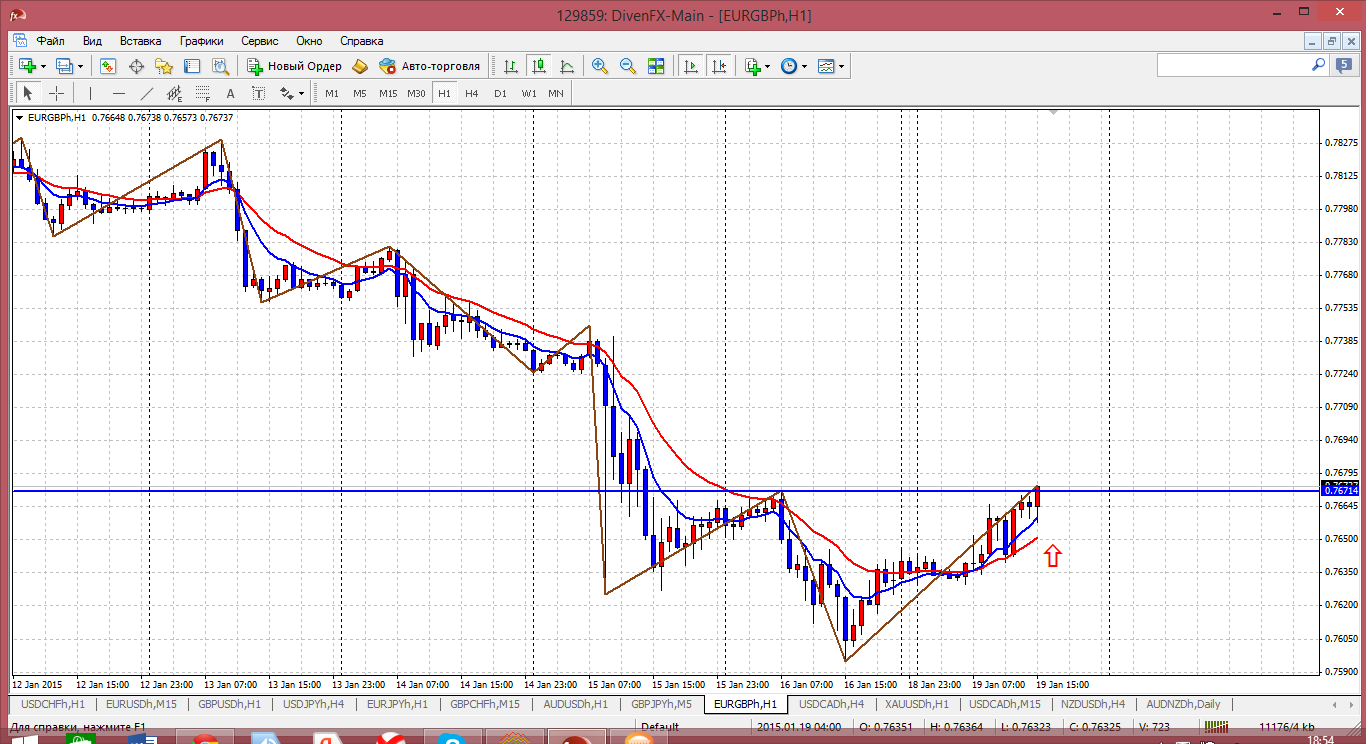Toggle the active H1 timeframe button
Screen dimensions: 1369x744
pos(444,93)
